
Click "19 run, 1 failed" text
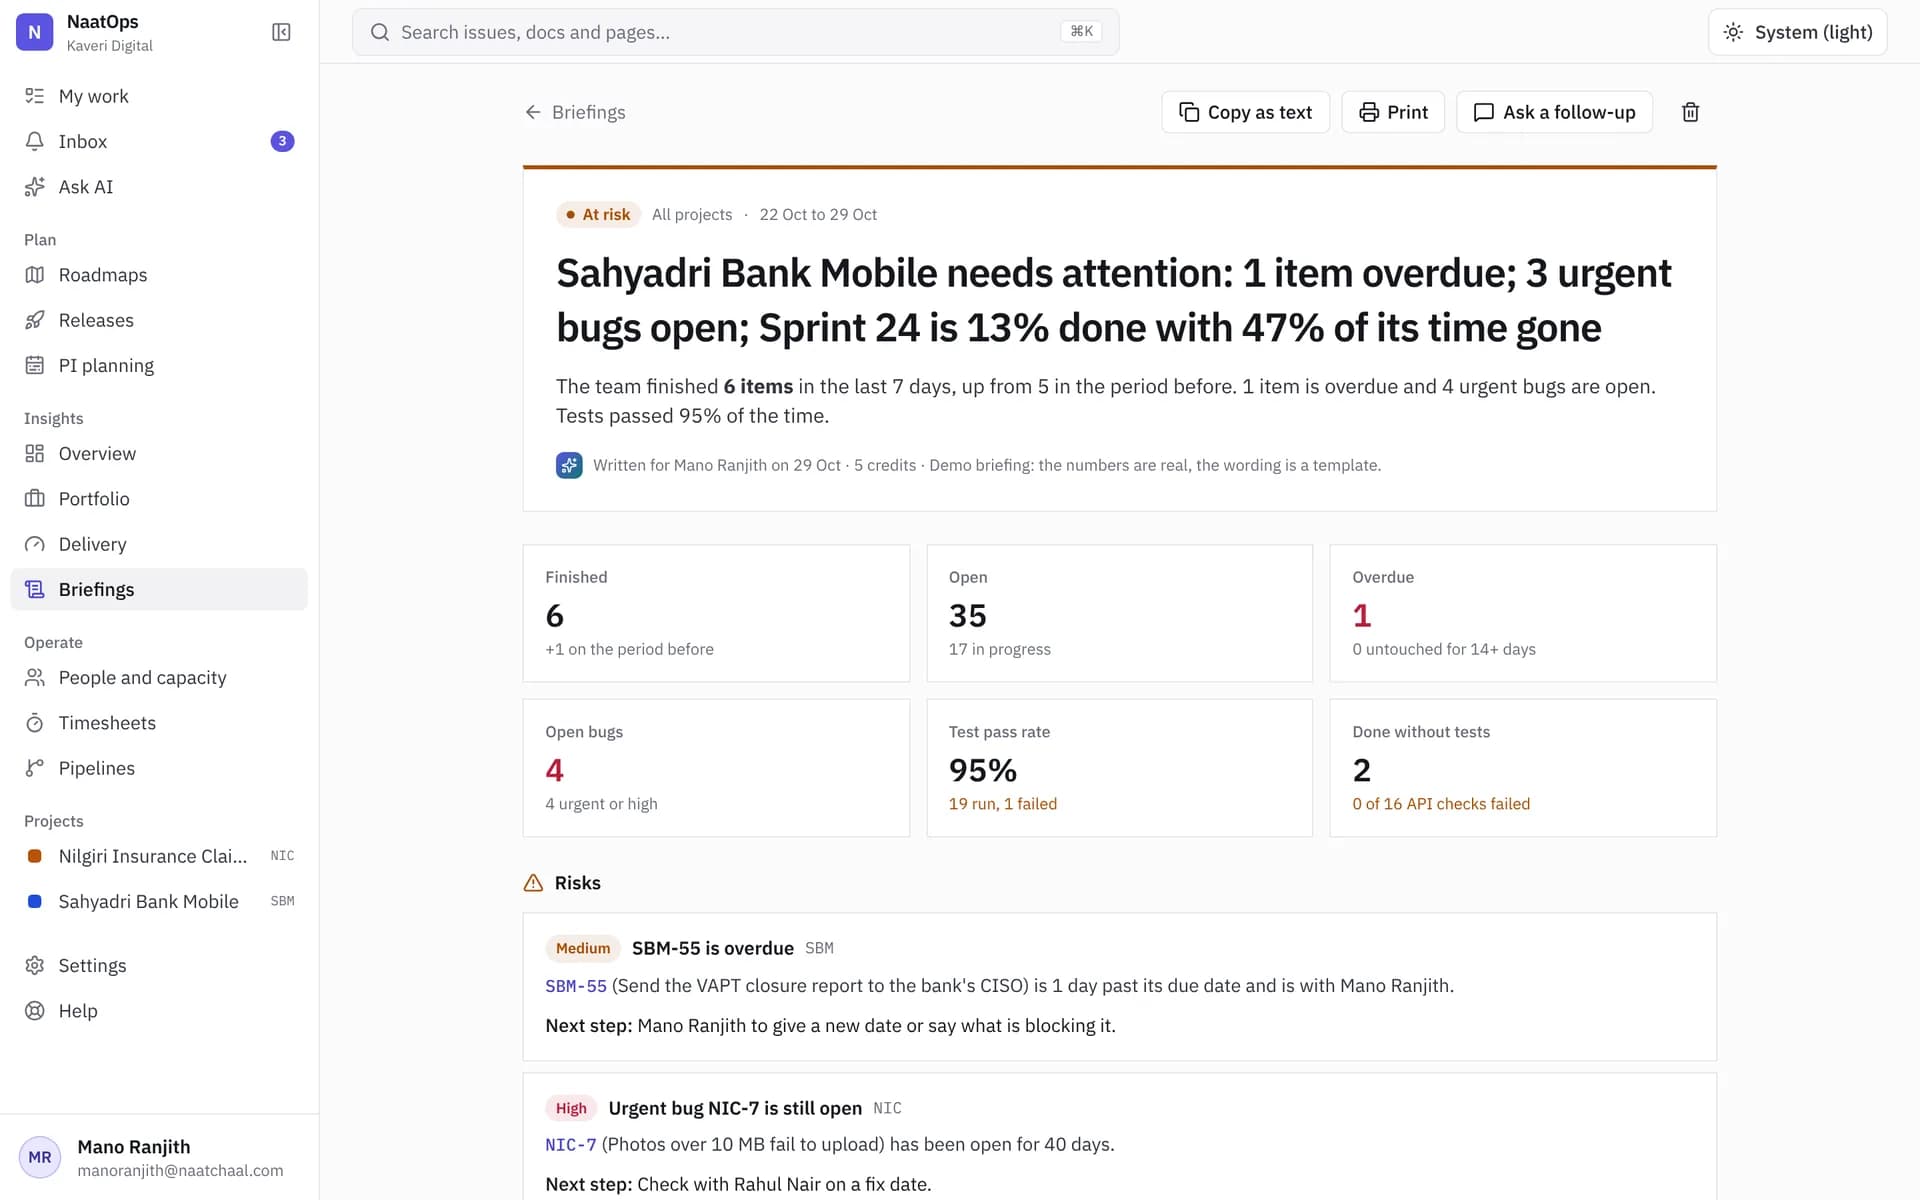pyautogui.click(x=1003, y=804)
